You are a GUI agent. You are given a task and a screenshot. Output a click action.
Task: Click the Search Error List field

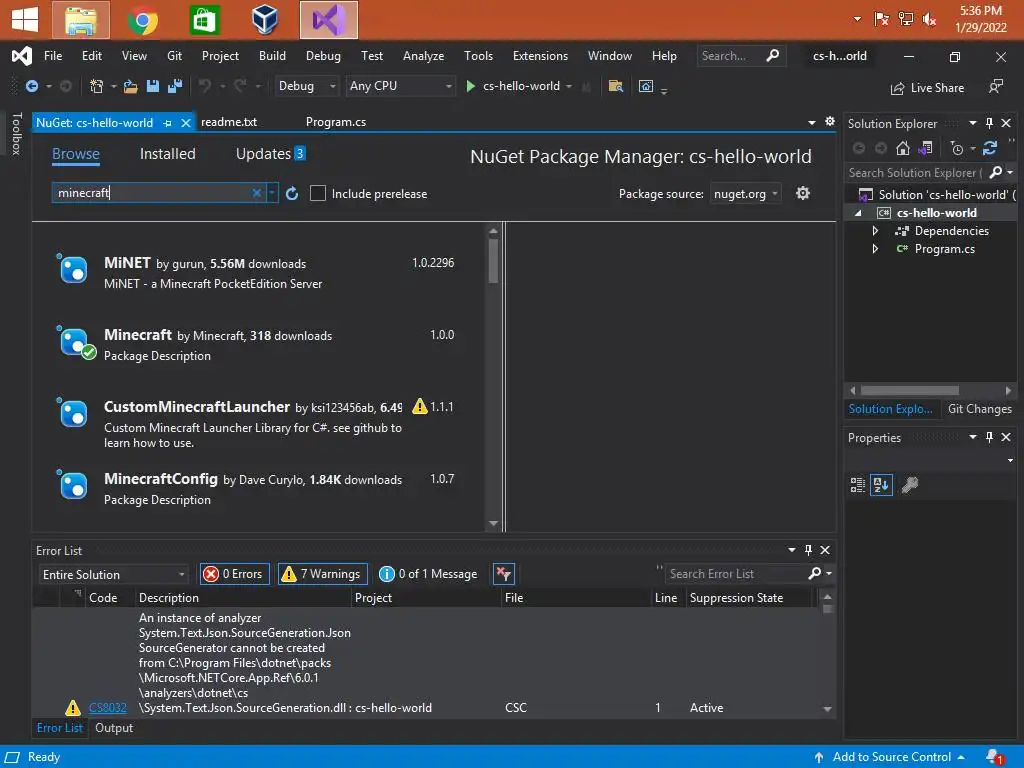tap(737, 574)
